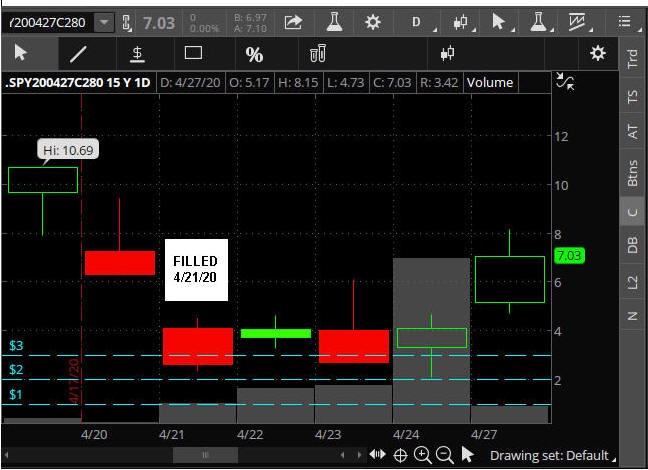Click the collapse chart axis icon
This screenshot has height=470, width=648.
pyautogui.click(x=565, y=81)
